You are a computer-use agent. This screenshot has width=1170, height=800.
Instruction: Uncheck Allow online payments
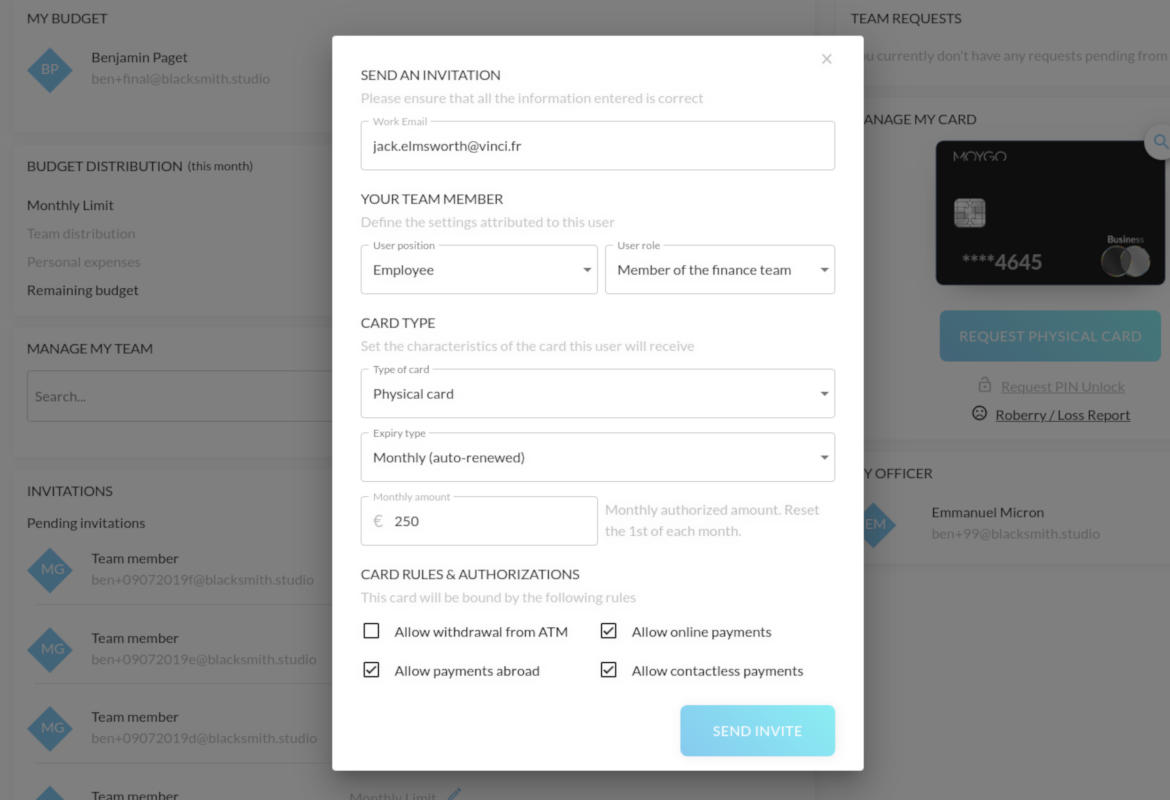tap(608, 631)
